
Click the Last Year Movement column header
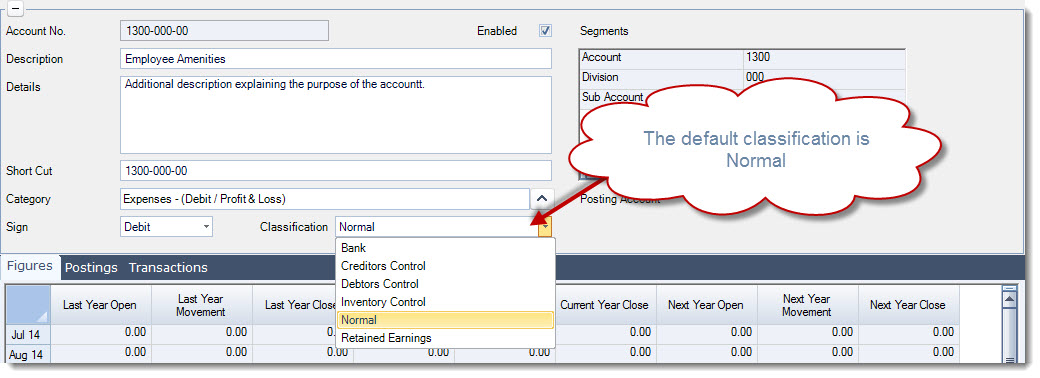[201, 305]
